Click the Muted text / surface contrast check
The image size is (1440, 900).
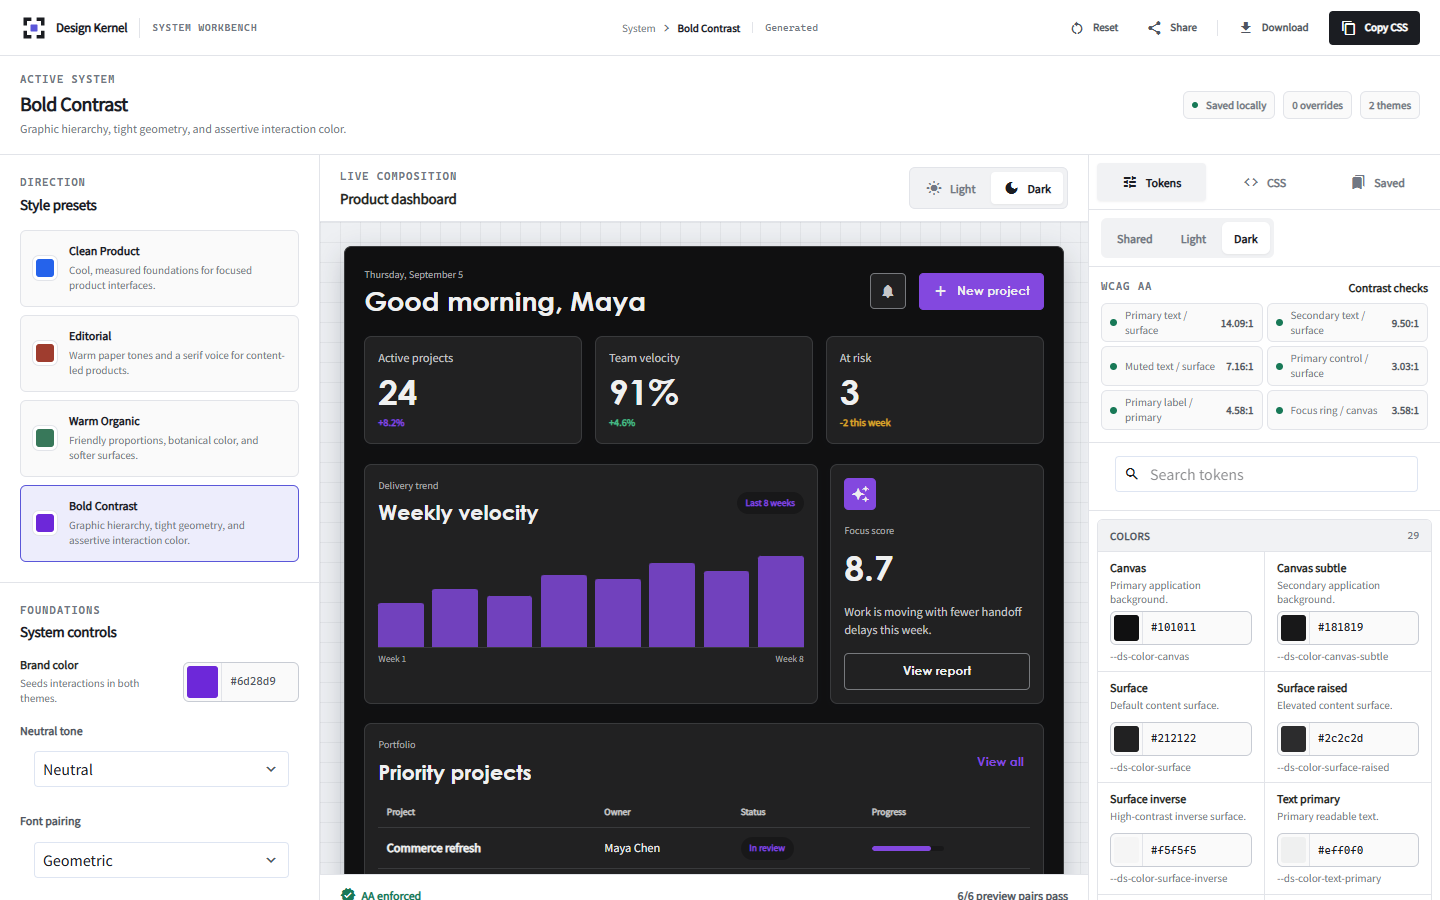[x=1181, y=366]
